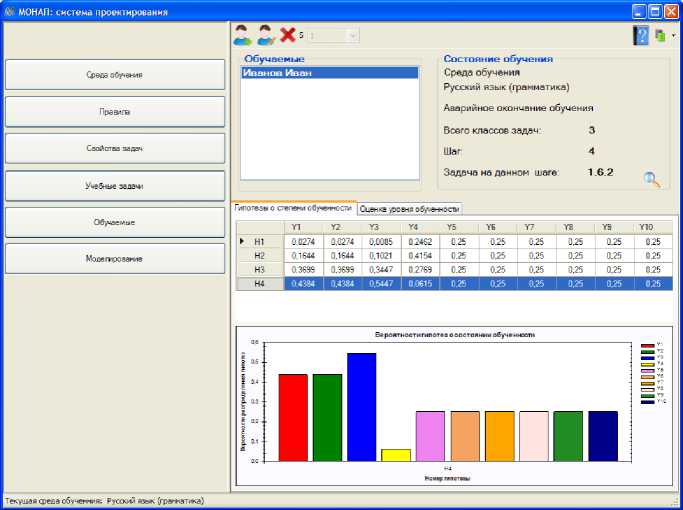The image size is (683, 510).
Task: Click cell 0,3447 in row H3
Action: 381,270
